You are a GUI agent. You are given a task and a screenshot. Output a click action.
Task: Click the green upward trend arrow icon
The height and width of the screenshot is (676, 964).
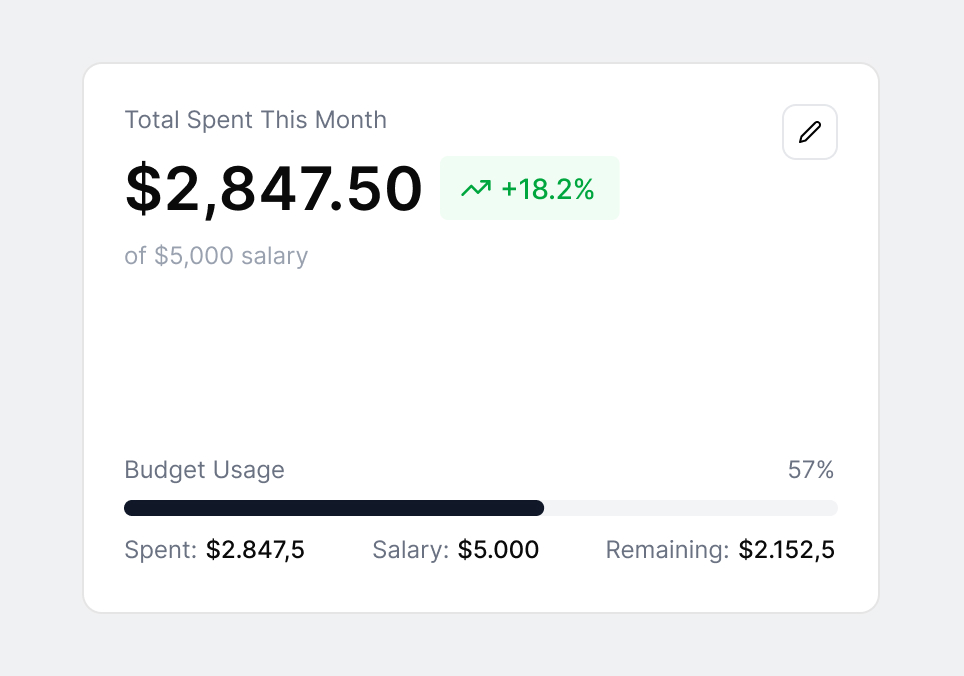click(476, 188)
